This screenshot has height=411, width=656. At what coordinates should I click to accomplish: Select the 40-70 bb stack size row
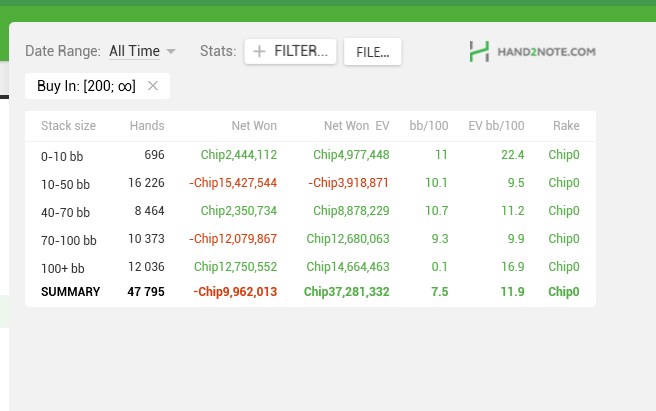[x=65, y=212]
